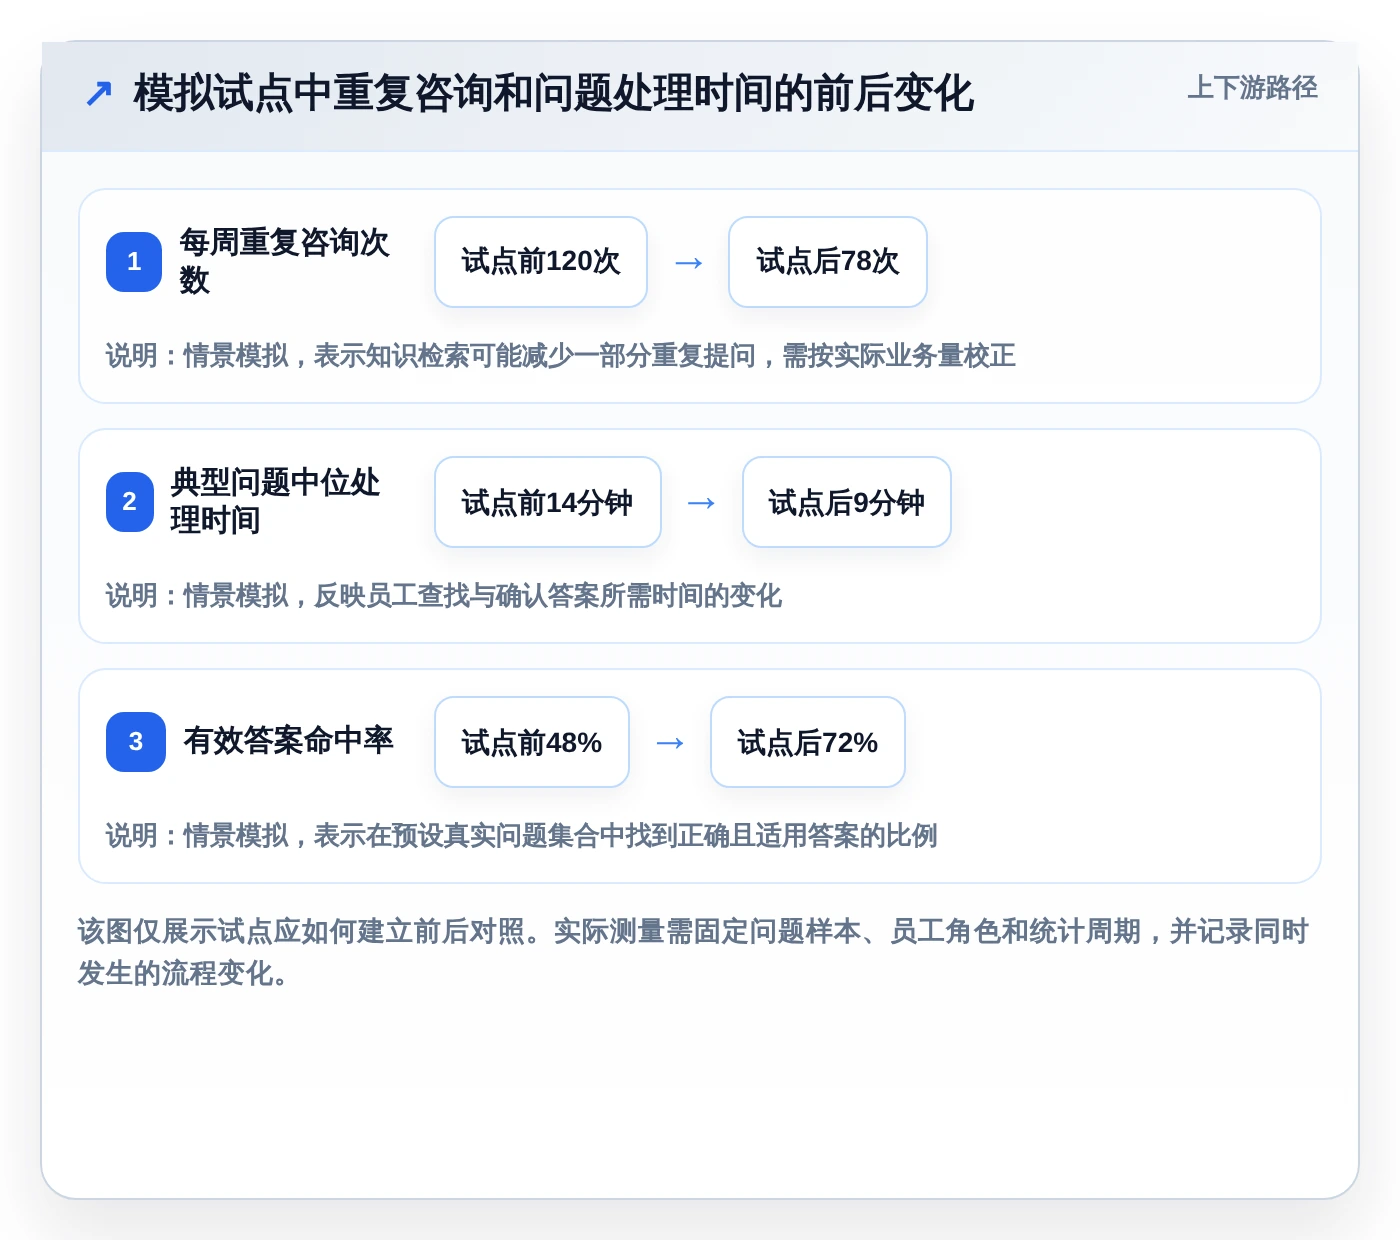This screenshot has width=1400, height=1240.
Task: Click the 试点后78次 chip
Action: tap(828, 262)
